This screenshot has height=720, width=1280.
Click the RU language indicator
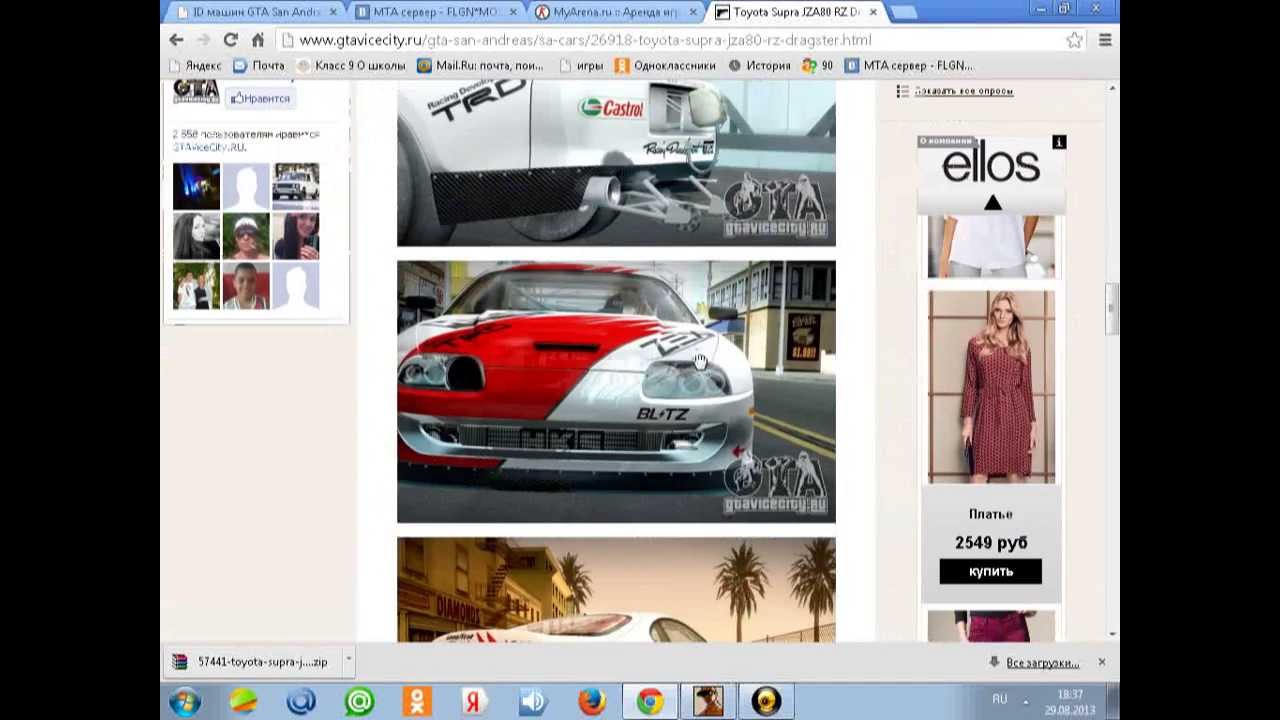coord(999,699)
